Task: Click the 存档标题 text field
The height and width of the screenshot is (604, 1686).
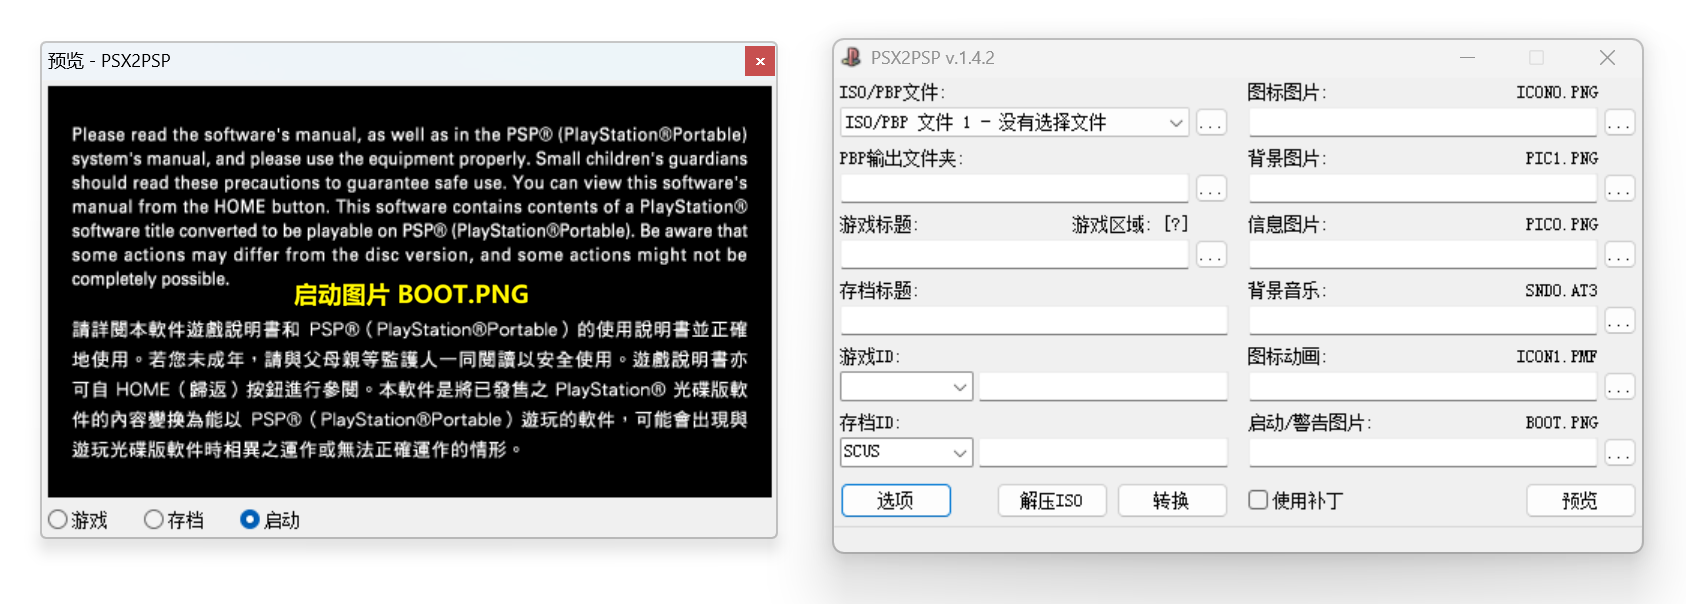Action: 1033,321
